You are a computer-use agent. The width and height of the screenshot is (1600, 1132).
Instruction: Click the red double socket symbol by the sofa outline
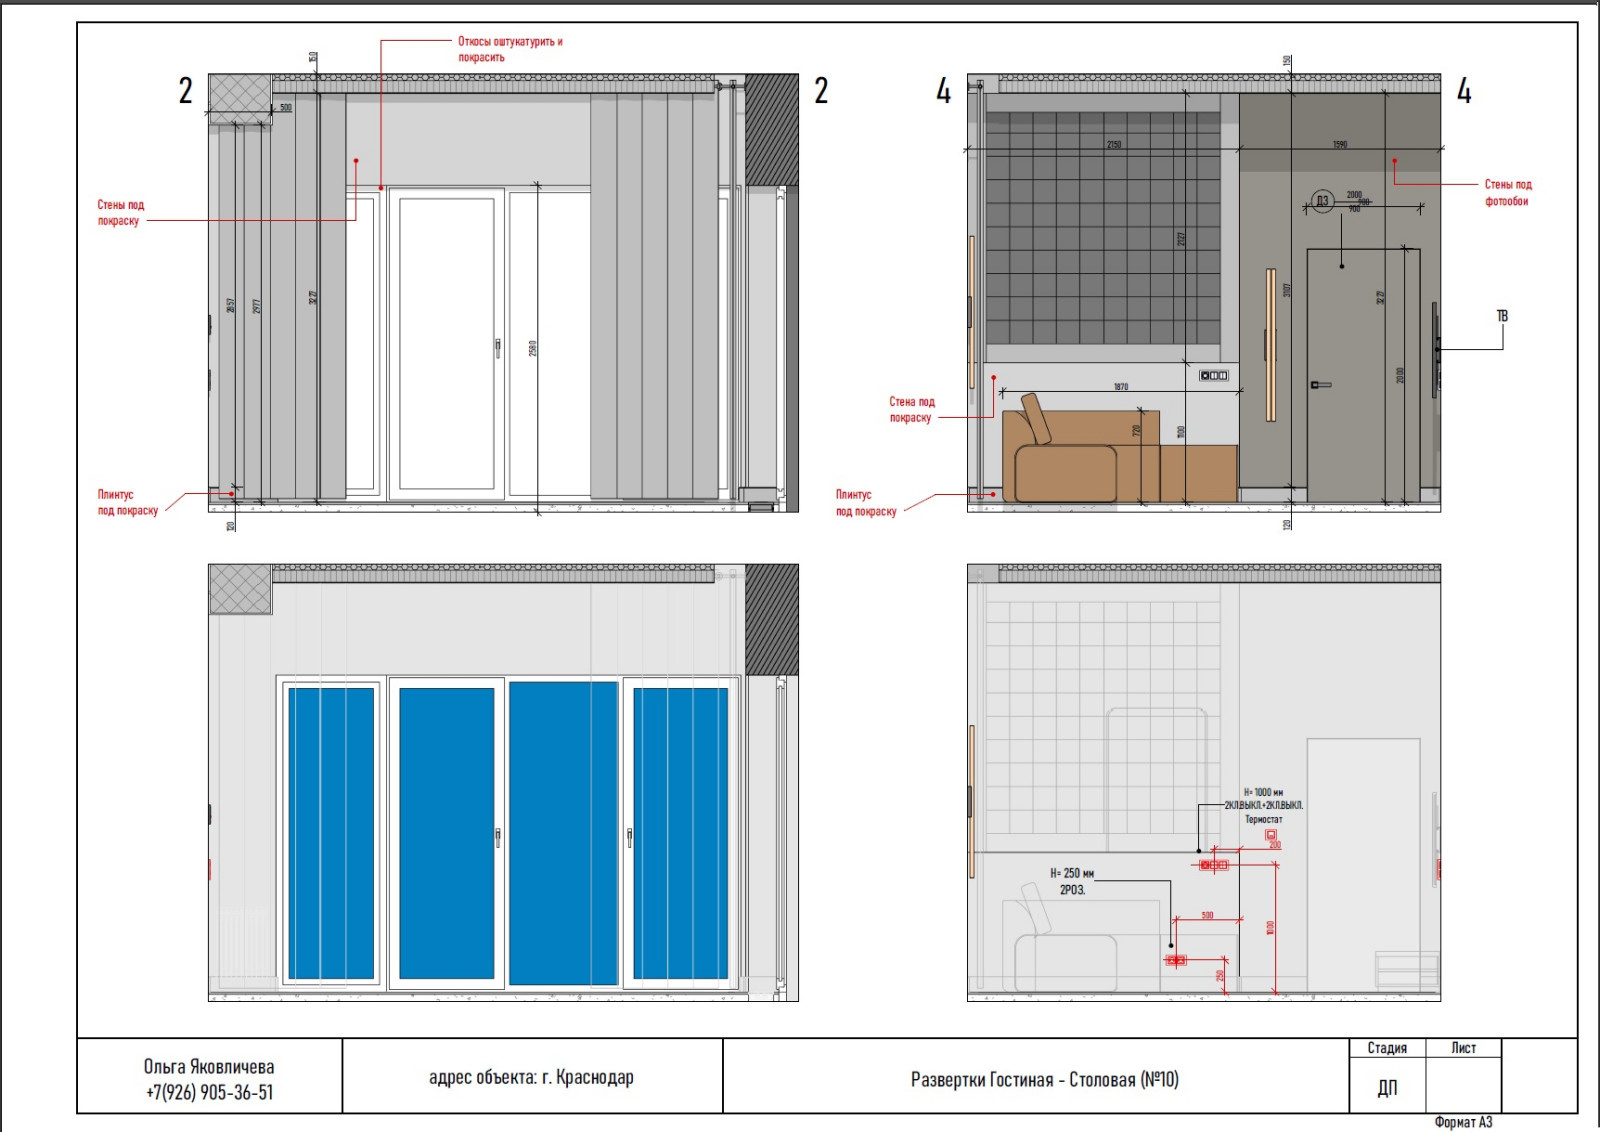tap(1176, 960)
